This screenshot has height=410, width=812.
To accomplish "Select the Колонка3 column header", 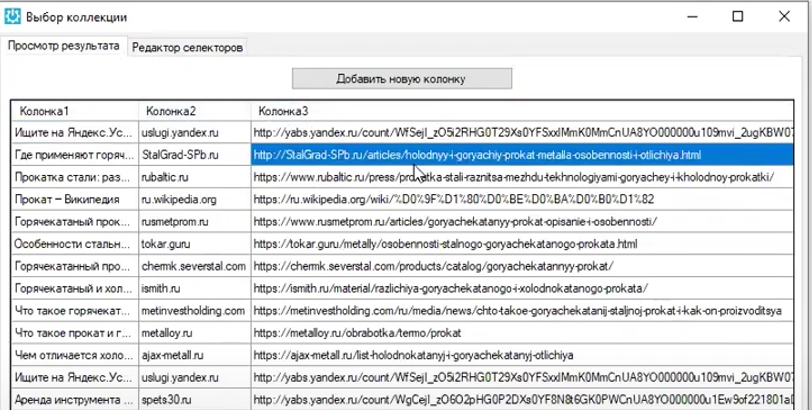I will click(522, 111).
